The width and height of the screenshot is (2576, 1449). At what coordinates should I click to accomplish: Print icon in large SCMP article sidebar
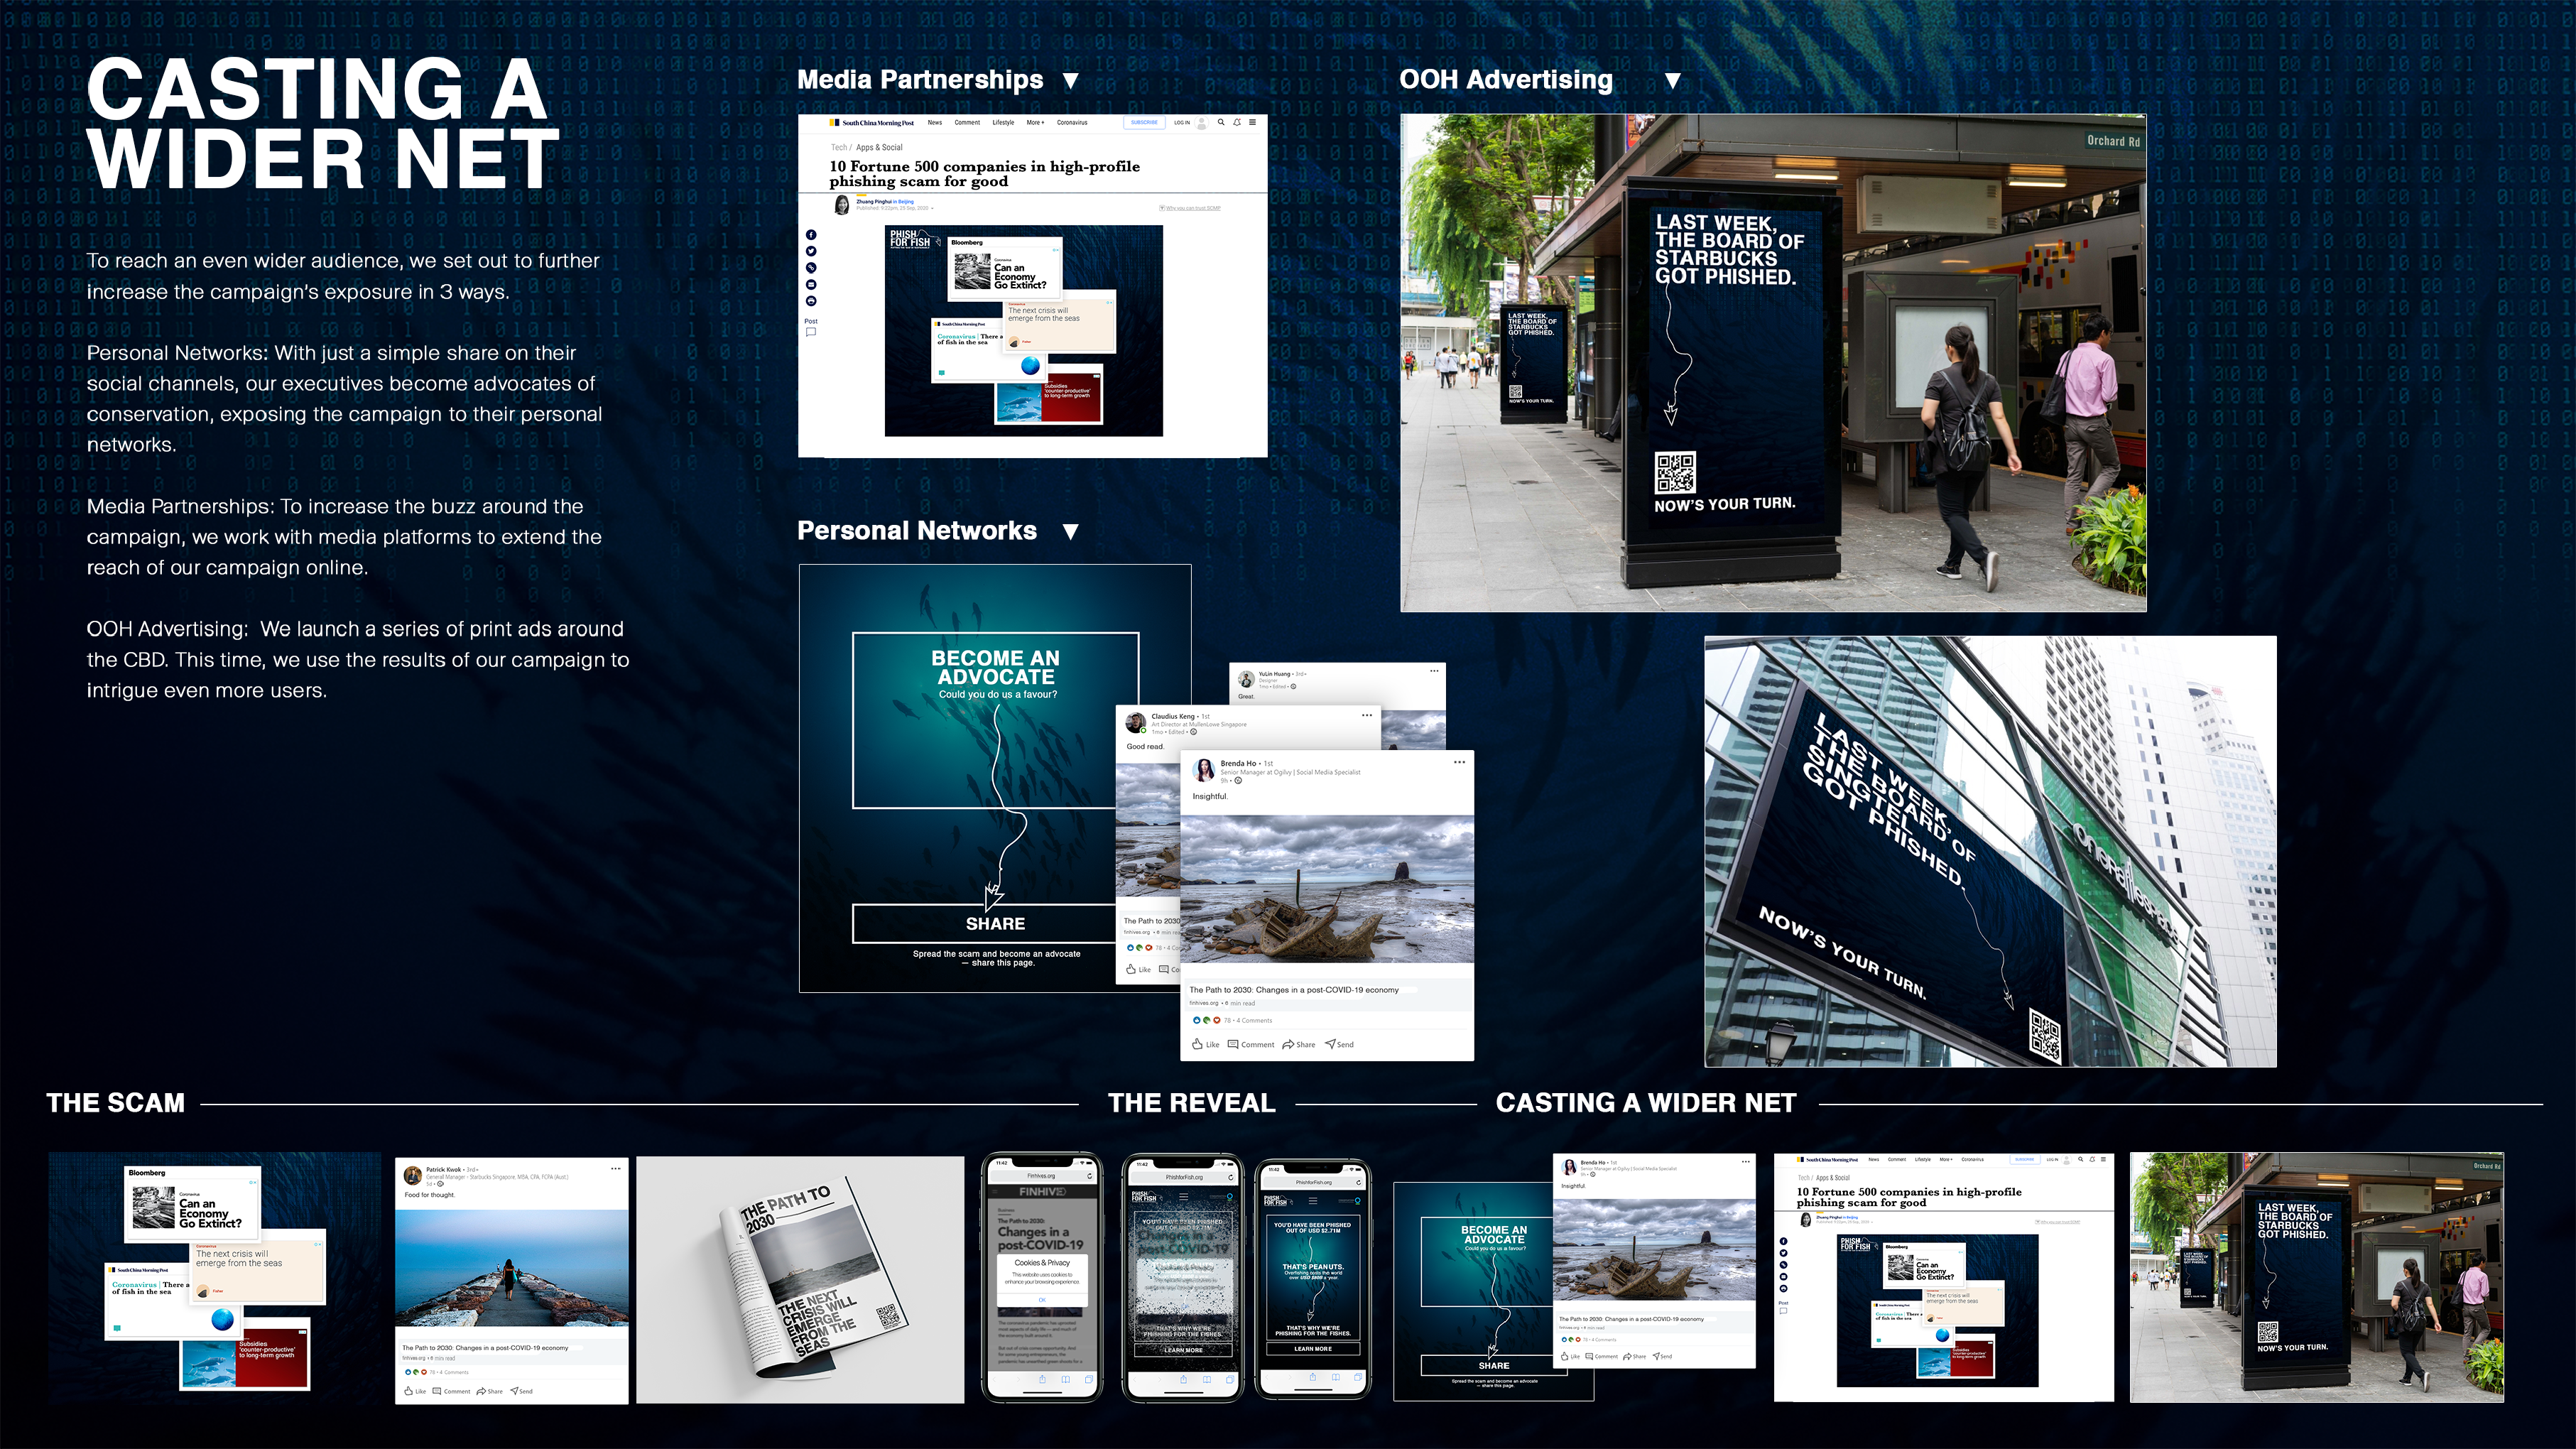[811, 301]
